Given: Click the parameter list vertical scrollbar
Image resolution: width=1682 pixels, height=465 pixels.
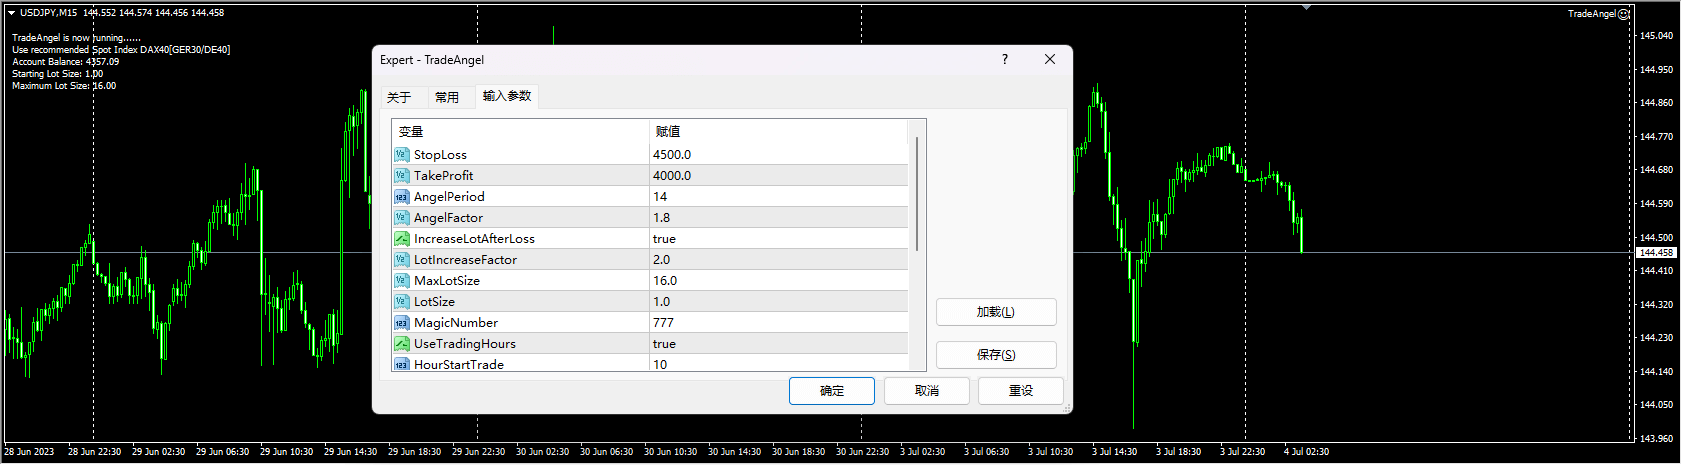Looking at the screenshot, I should (x=917, y=195).
